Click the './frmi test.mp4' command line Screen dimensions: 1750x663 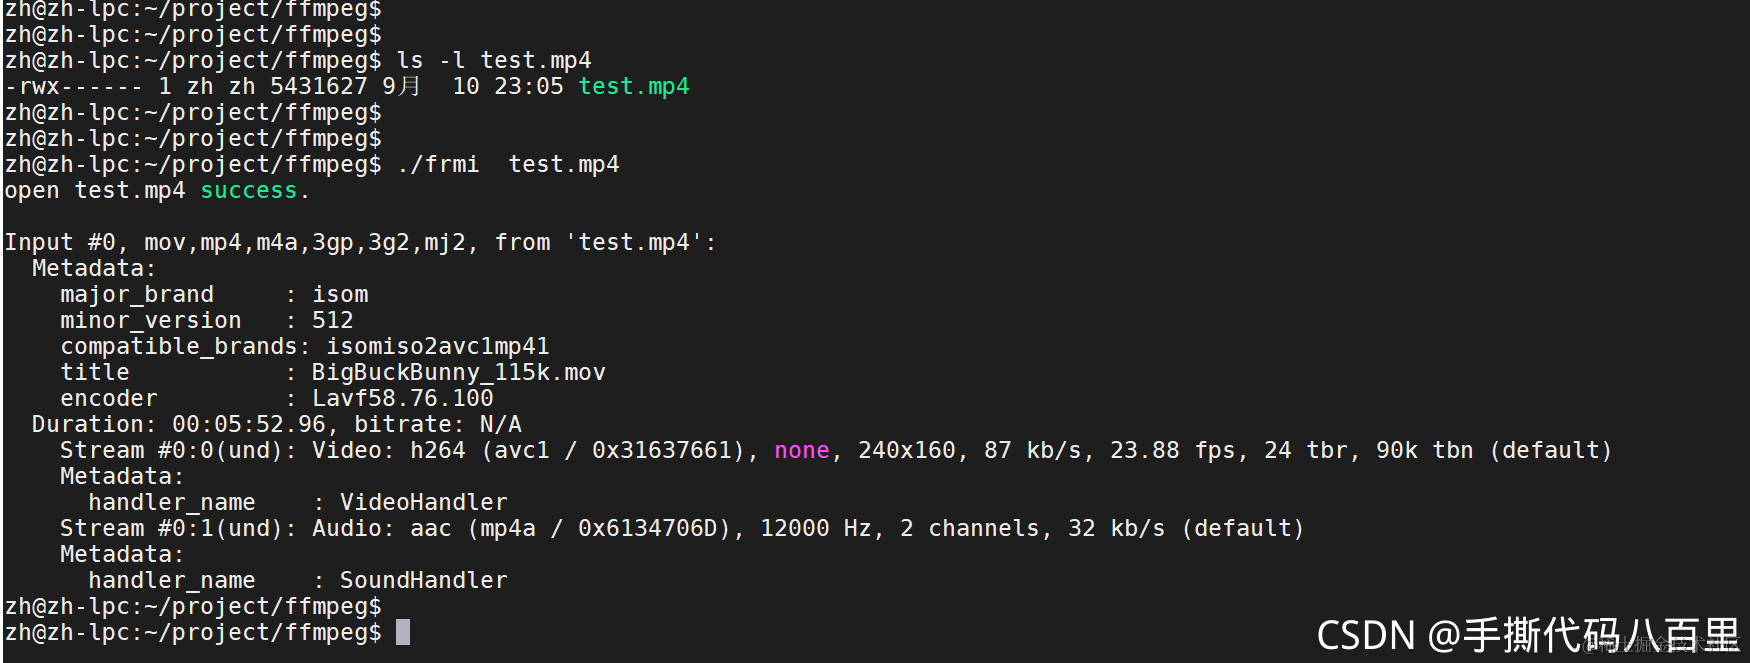pos(508,164)
